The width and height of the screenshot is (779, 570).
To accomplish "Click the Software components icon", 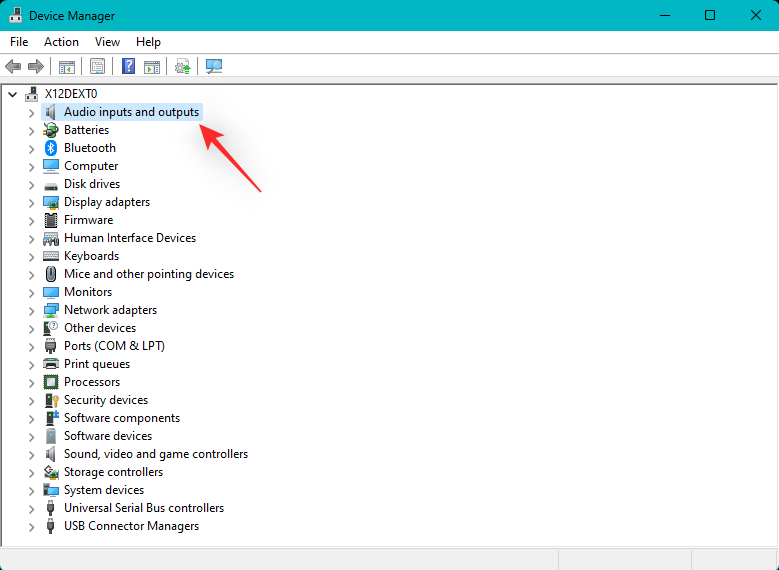I will [x=51, y=418].
